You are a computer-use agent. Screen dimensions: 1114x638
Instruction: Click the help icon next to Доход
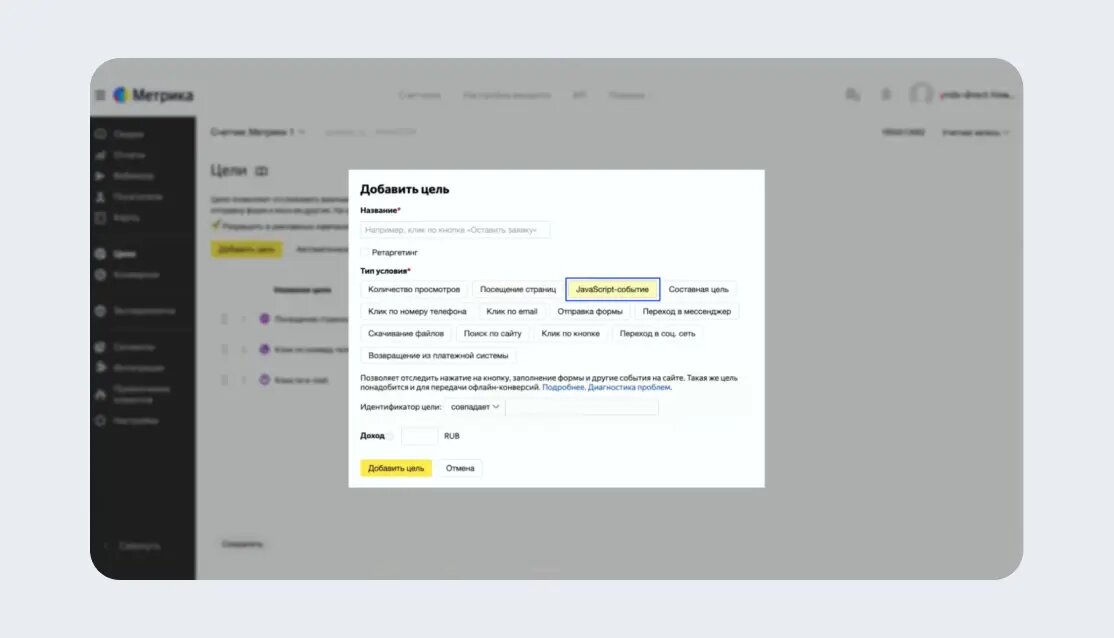coord(391,436)
